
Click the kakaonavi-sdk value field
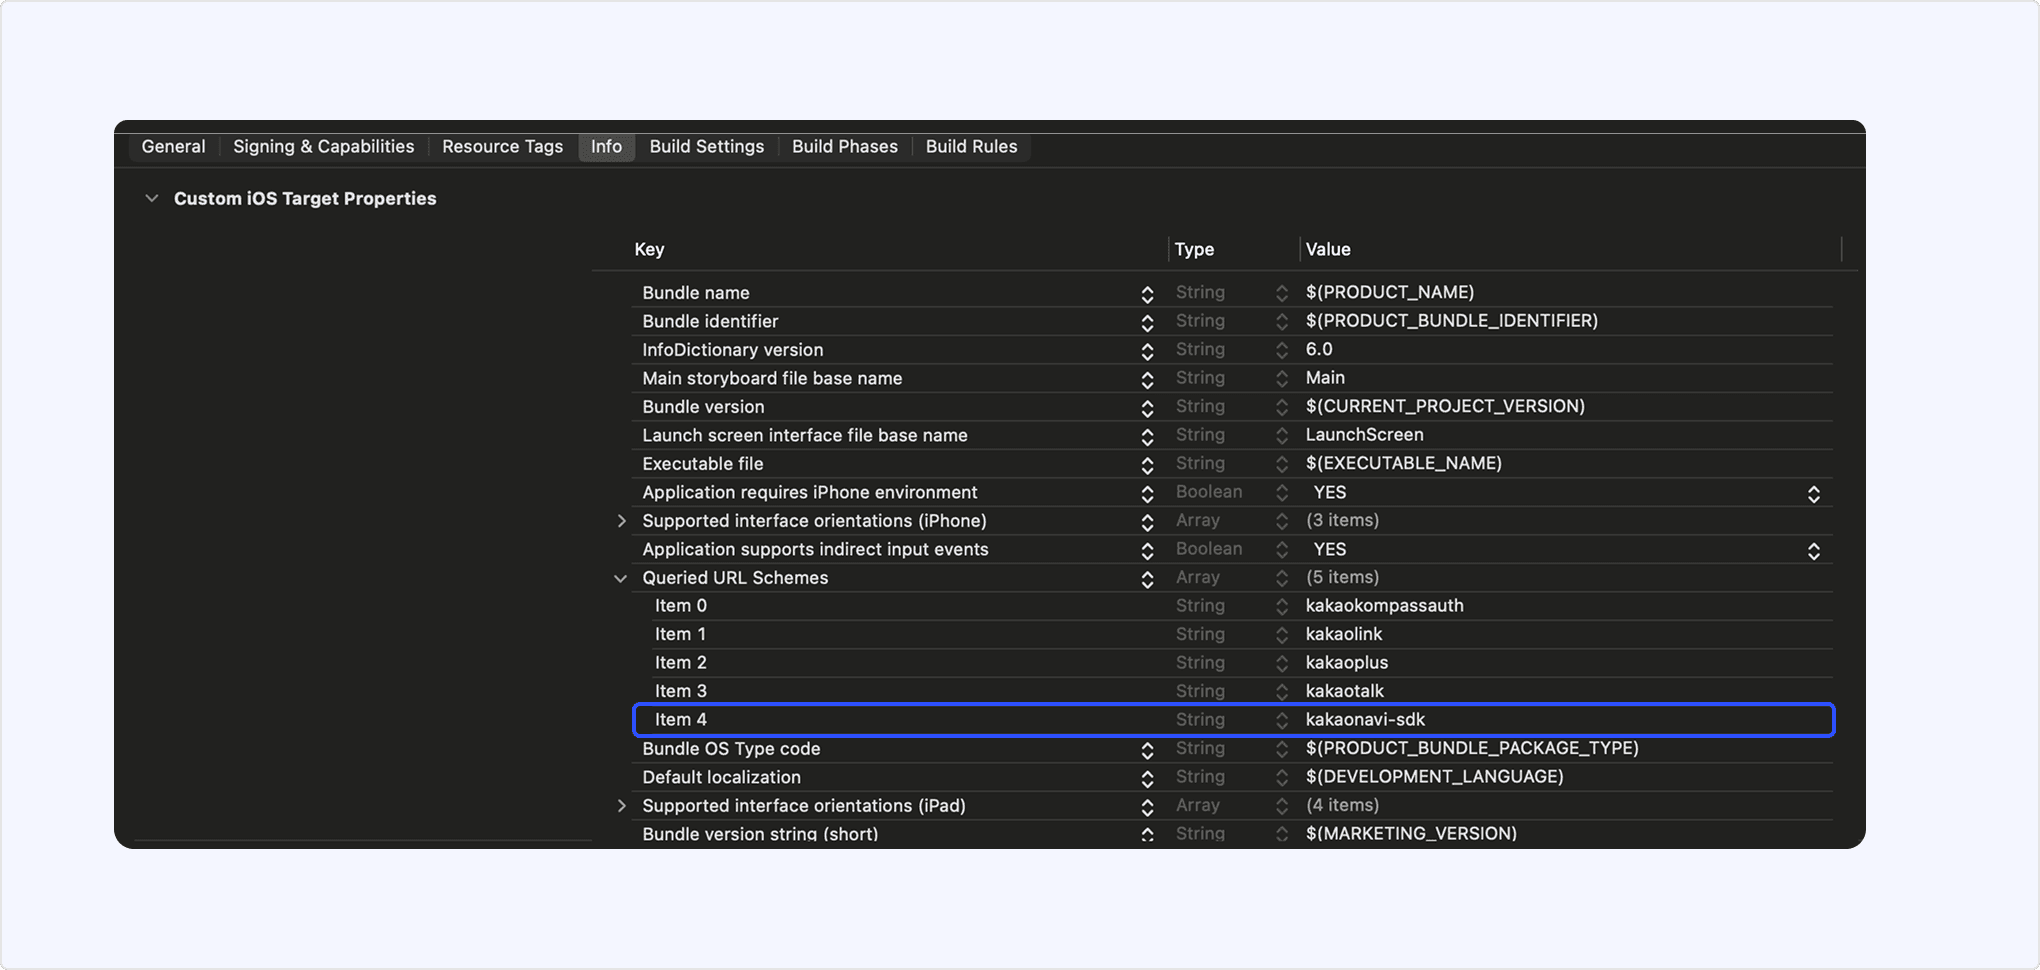click(x=1365, y=720)
